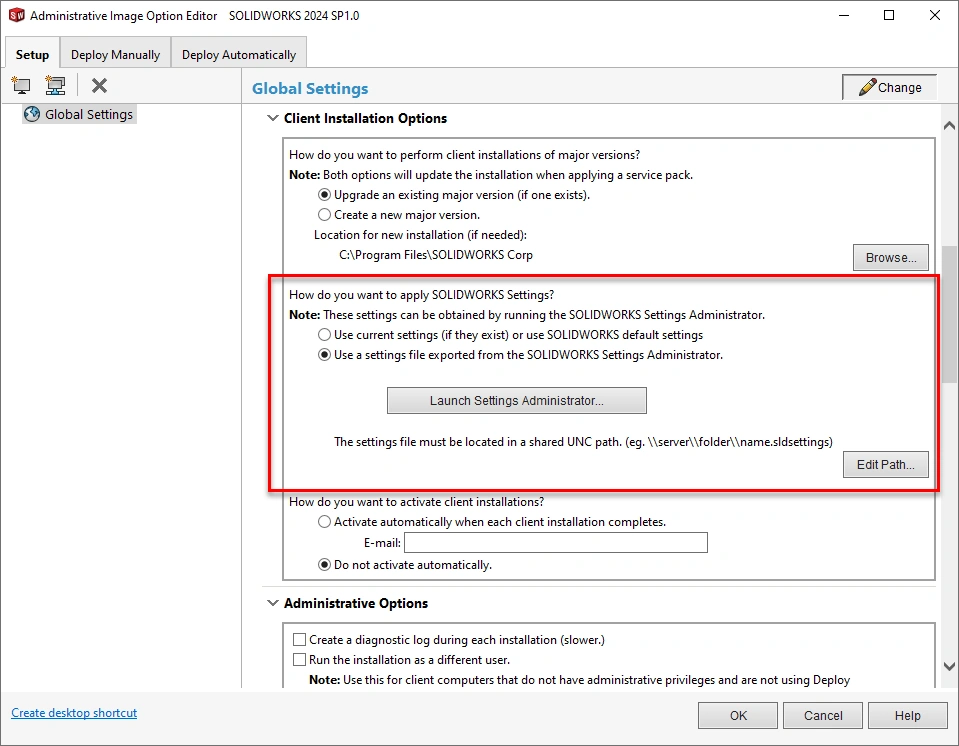
Task: Click the Add Group icon
Action: click(x=55, y=86)
